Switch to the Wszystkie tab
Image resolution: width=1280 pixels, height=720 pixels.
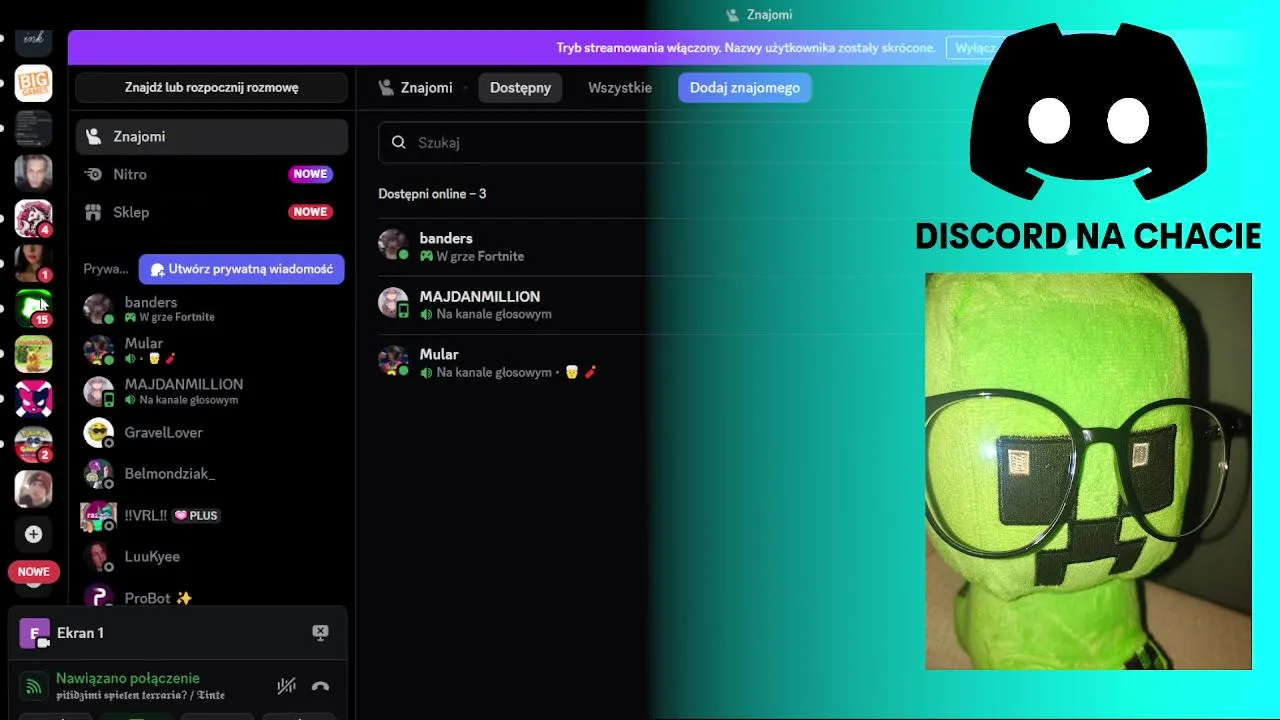coord(620,87)
